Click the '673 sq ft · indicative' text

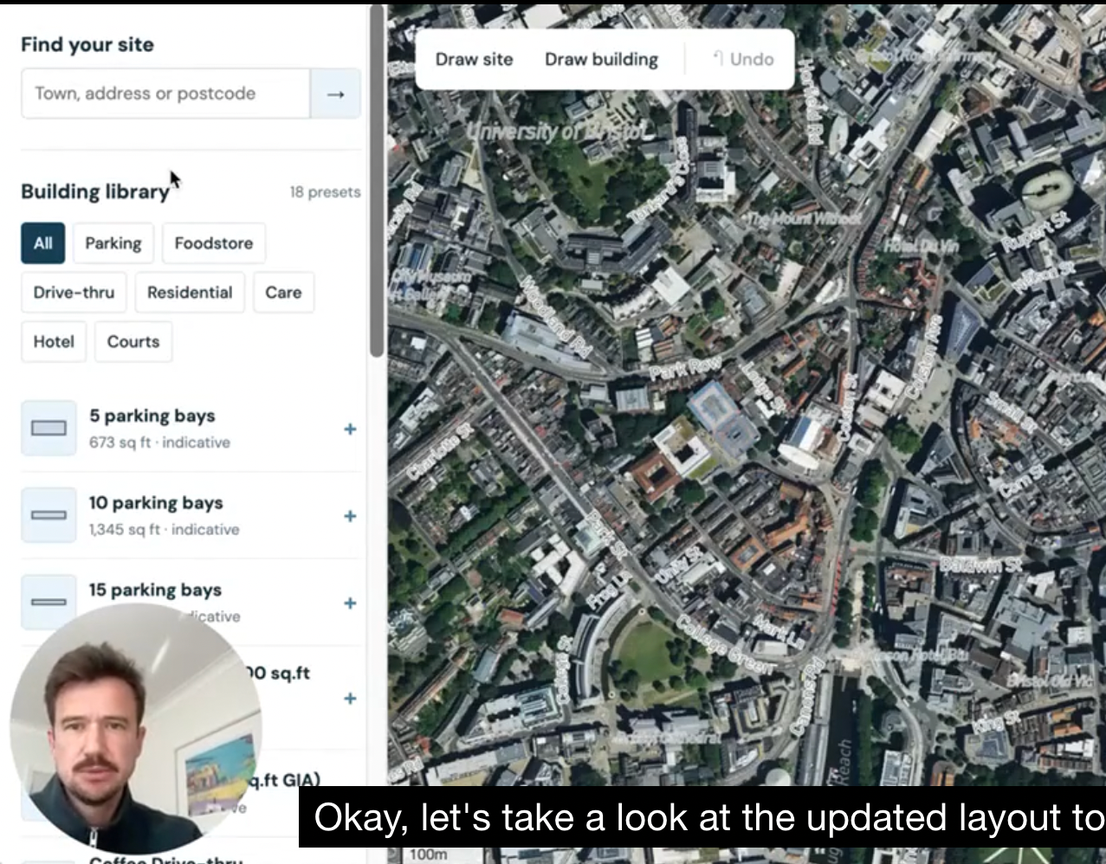click(x=160, y=443)
